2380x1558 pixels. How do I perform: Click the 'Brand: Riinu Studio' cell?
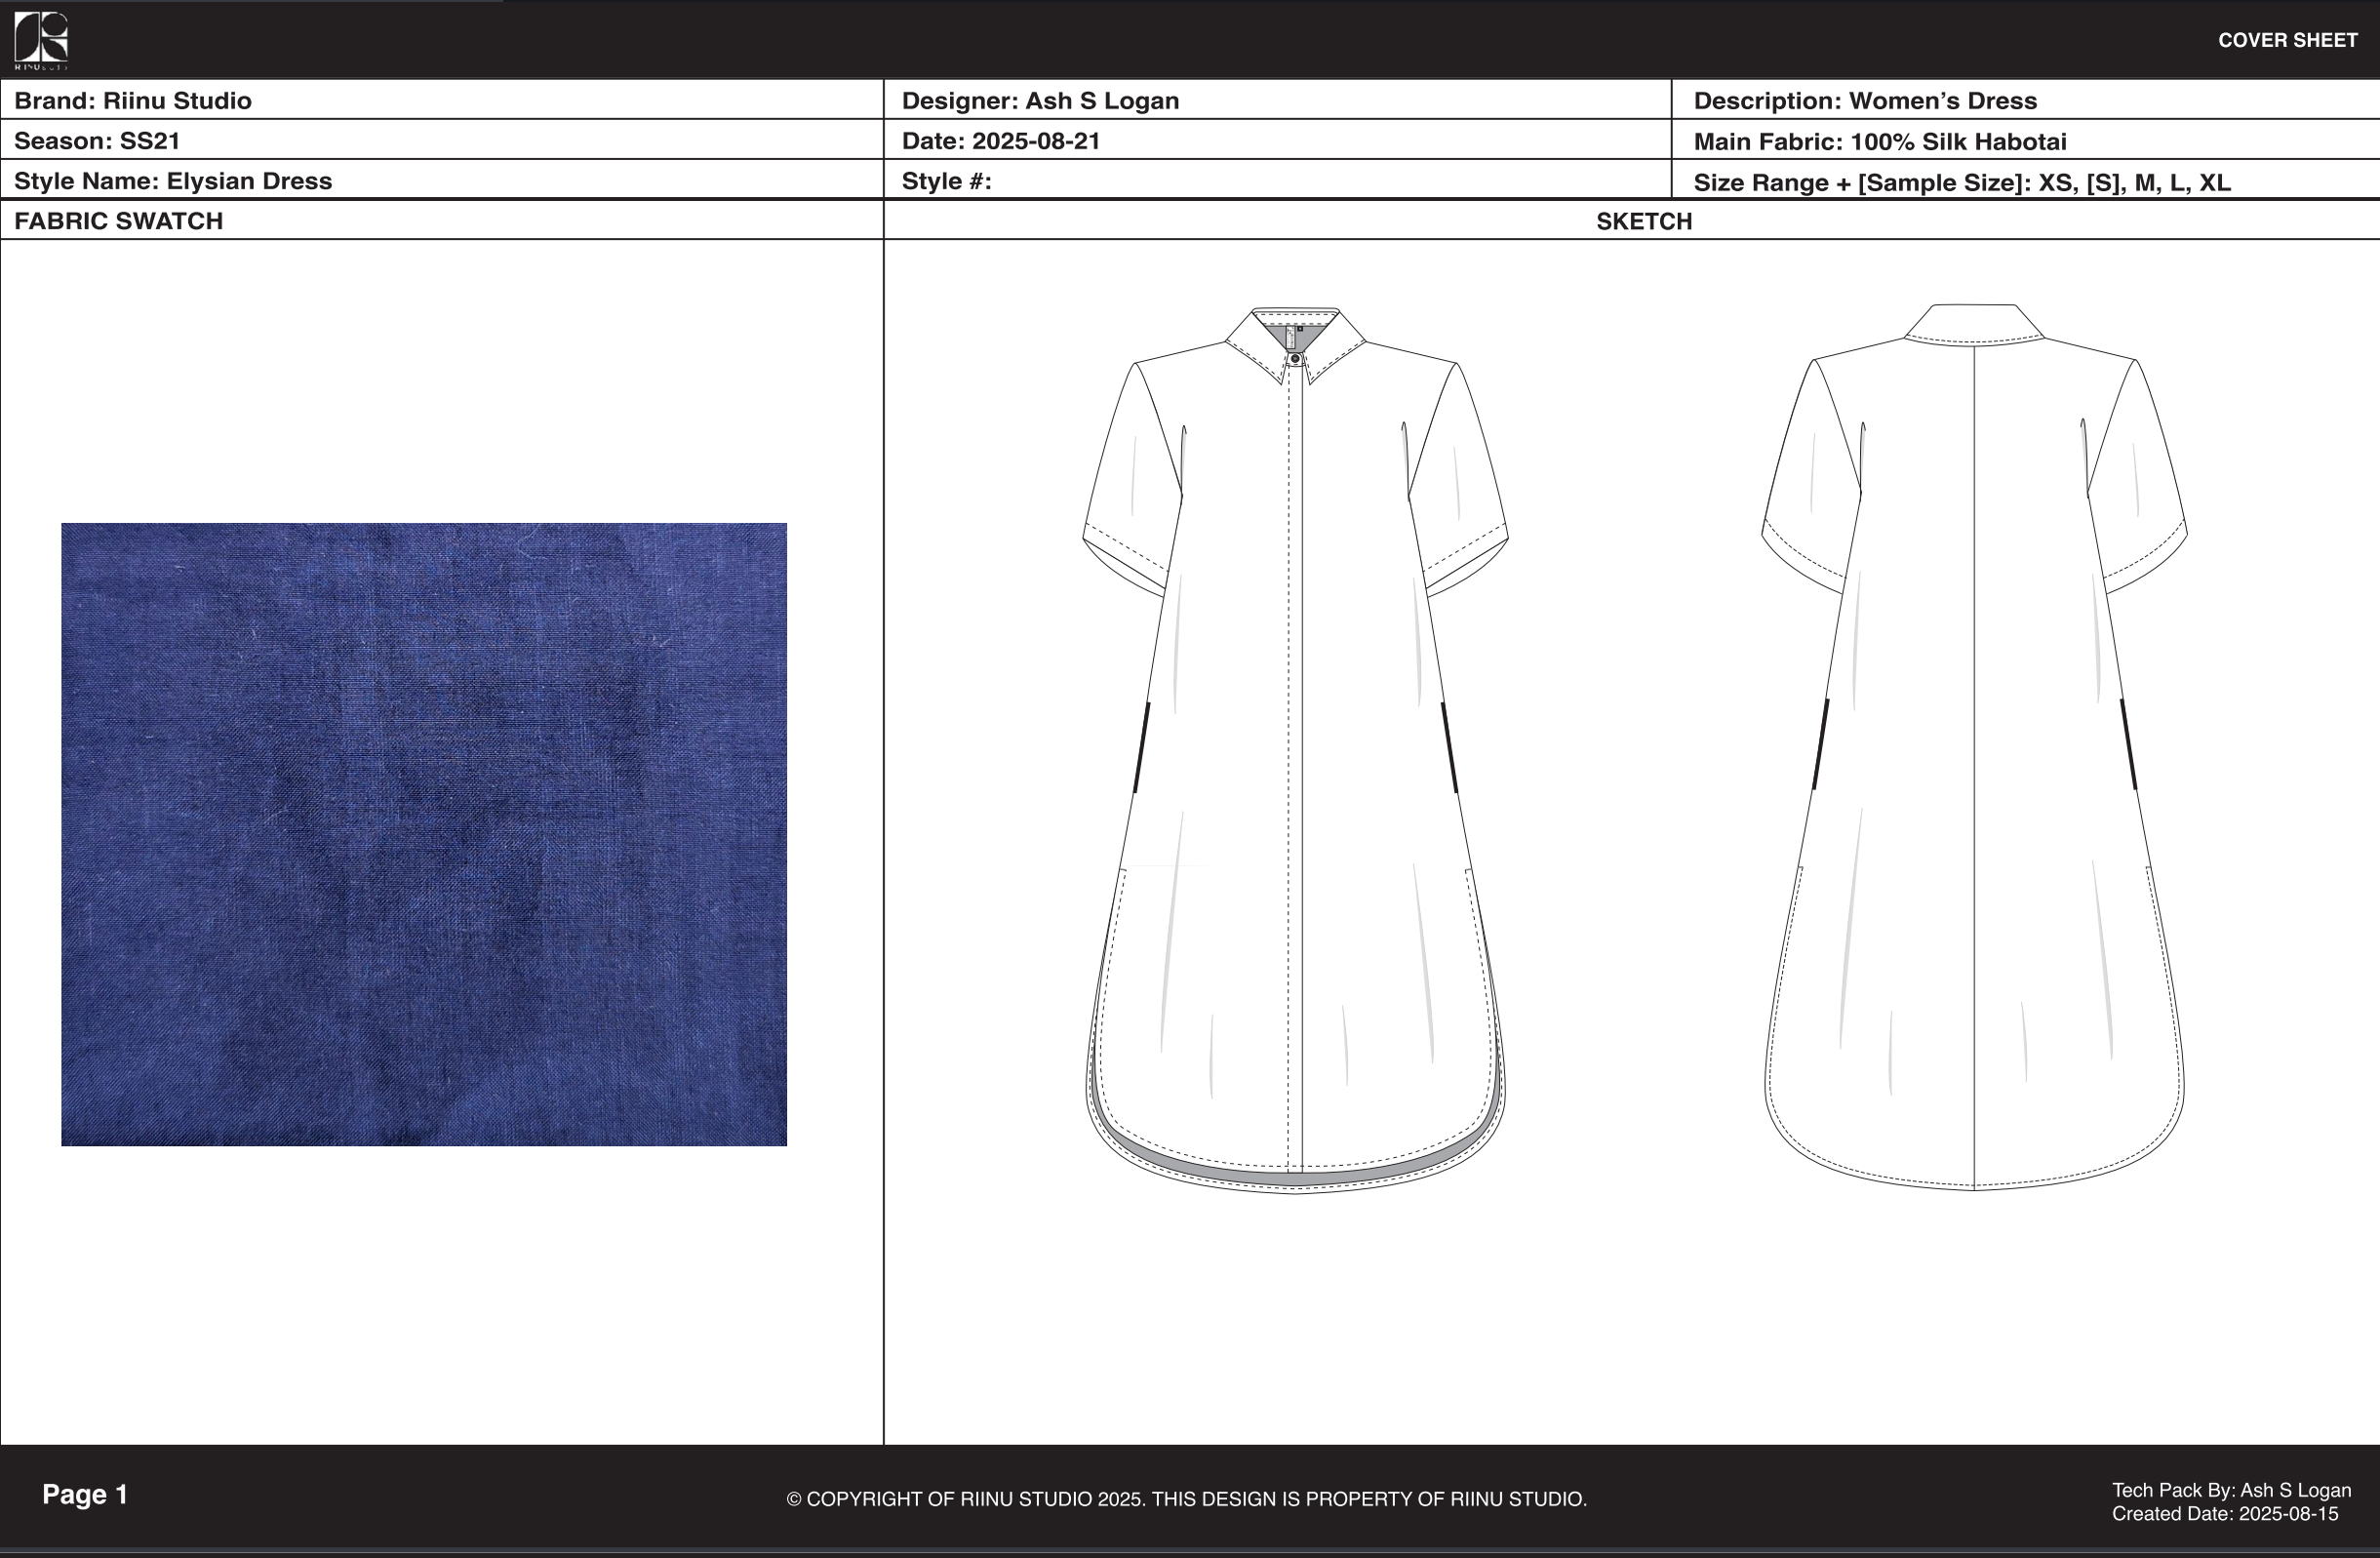click(x=442, y=100)
